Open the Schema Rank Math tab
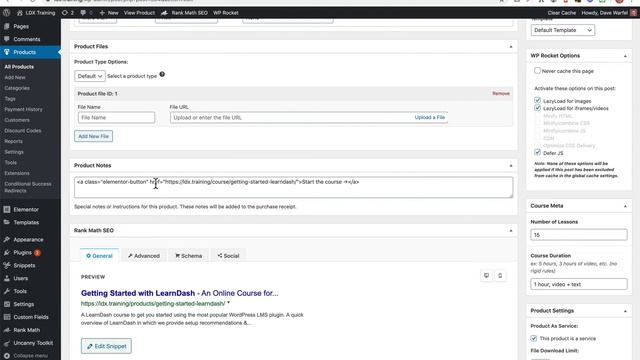640x360 pixels. (189, 256)
